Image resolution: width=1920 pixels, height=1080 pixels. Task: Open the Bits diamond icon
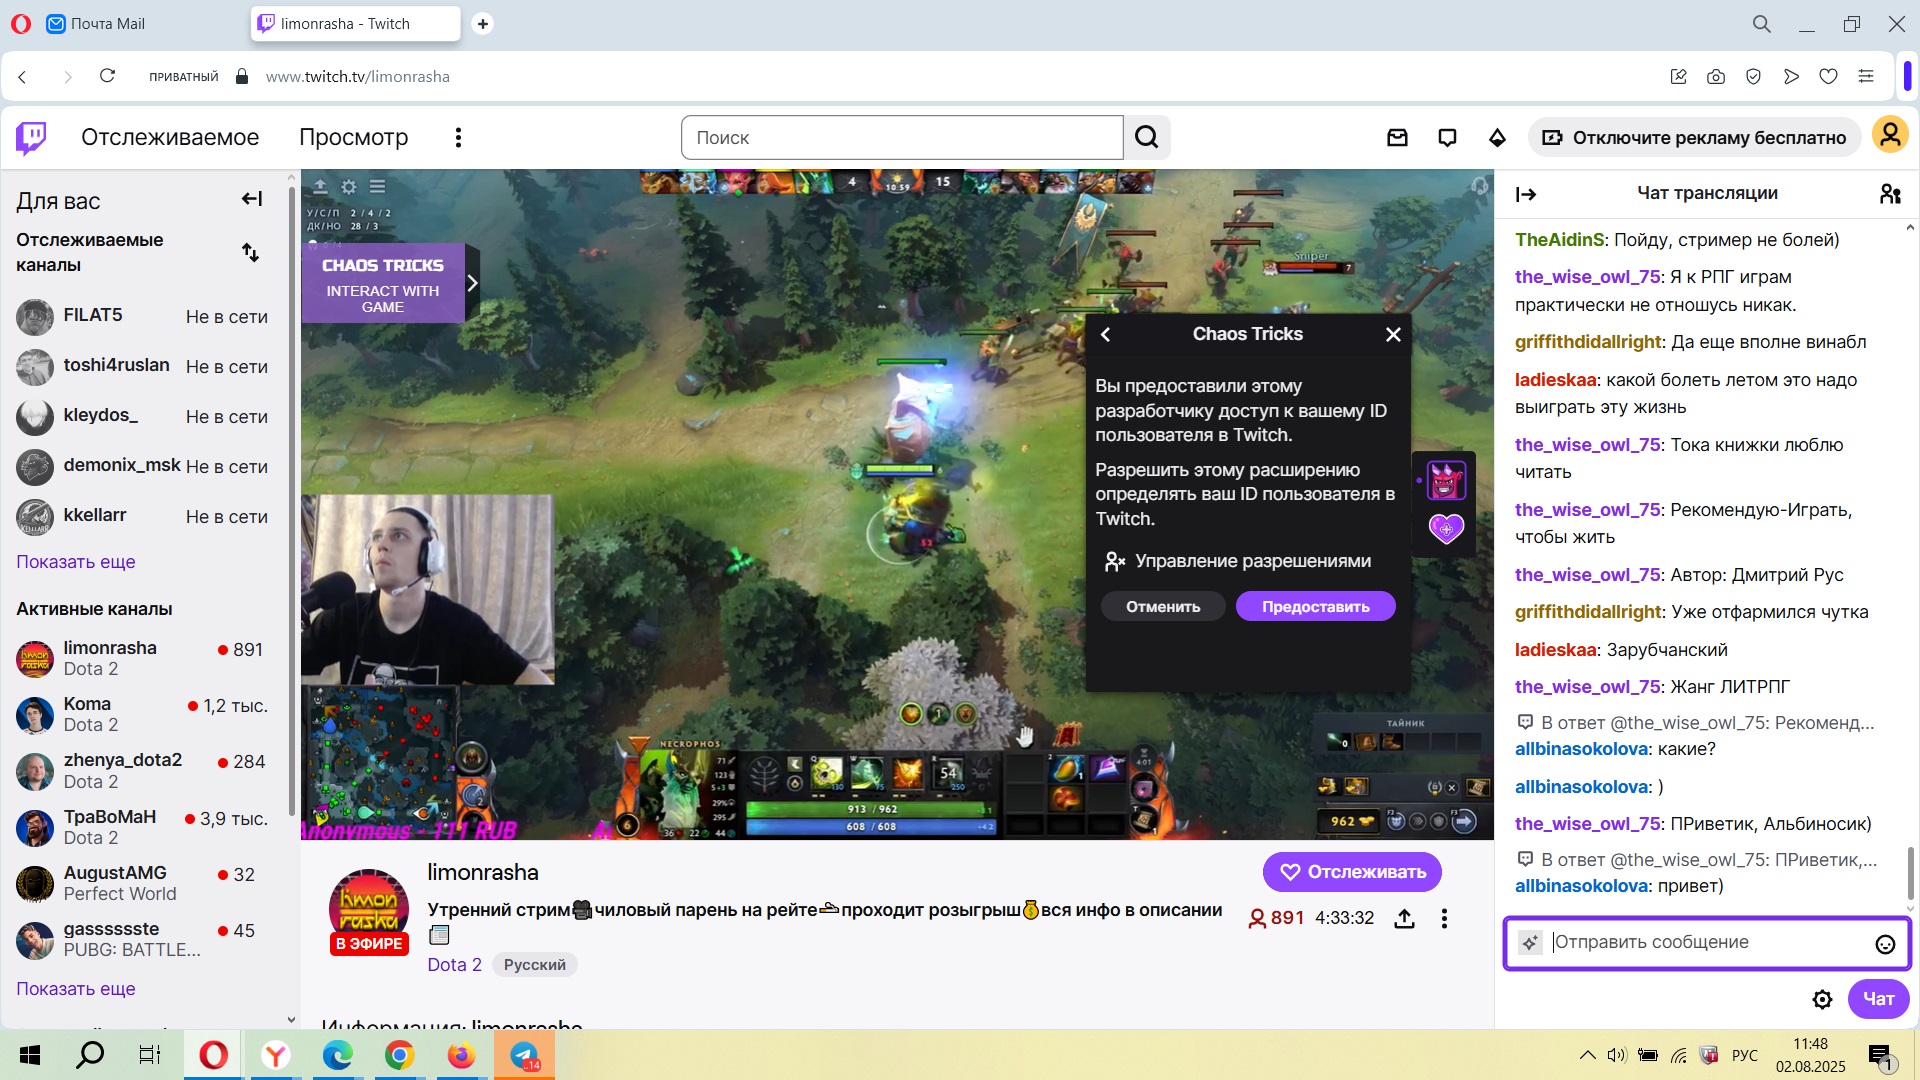[x=1497, y=137]
